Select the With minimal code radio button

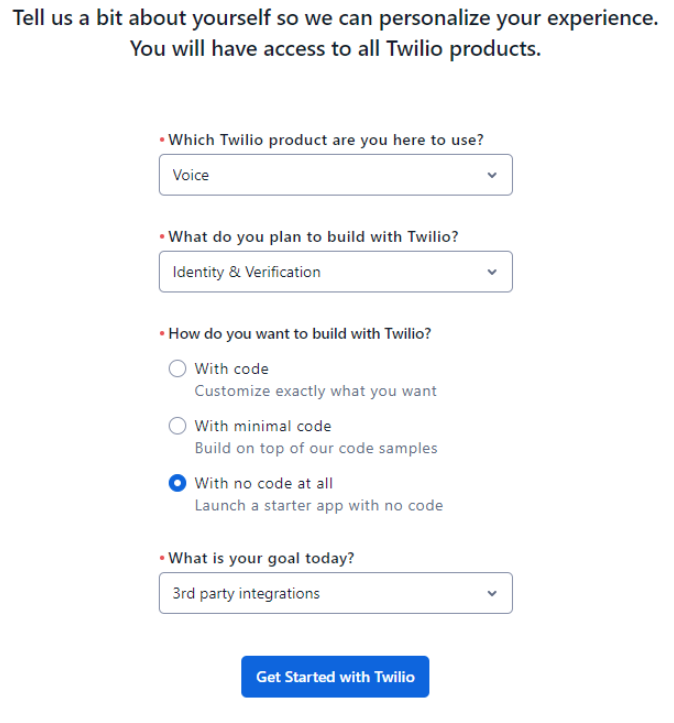177,426
